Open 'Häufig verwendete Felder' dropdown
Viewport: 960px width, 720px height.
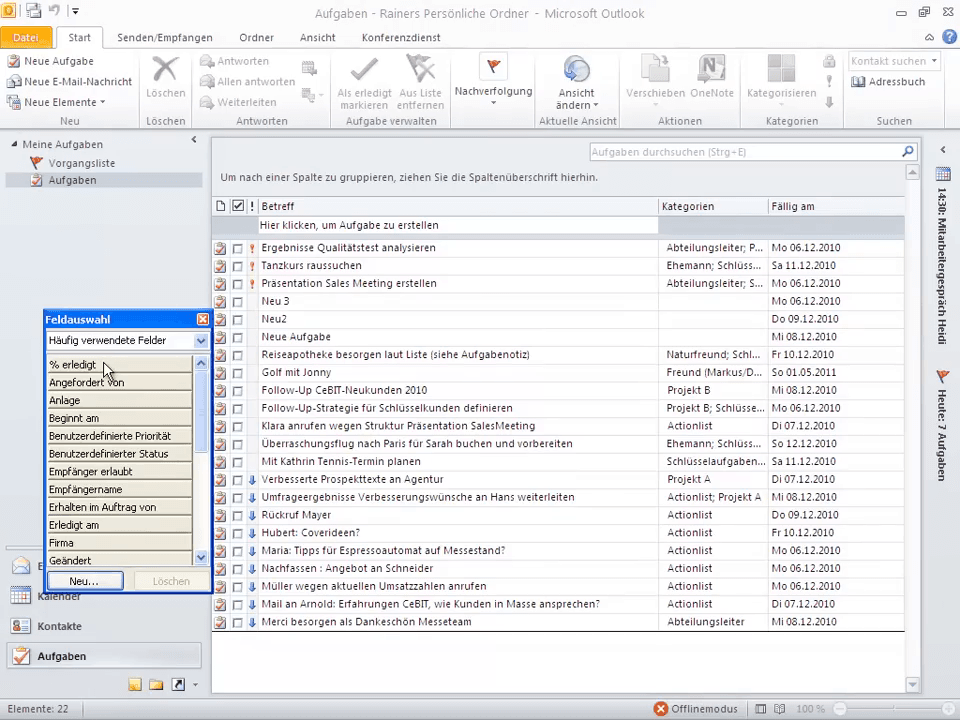pos(201,341)
